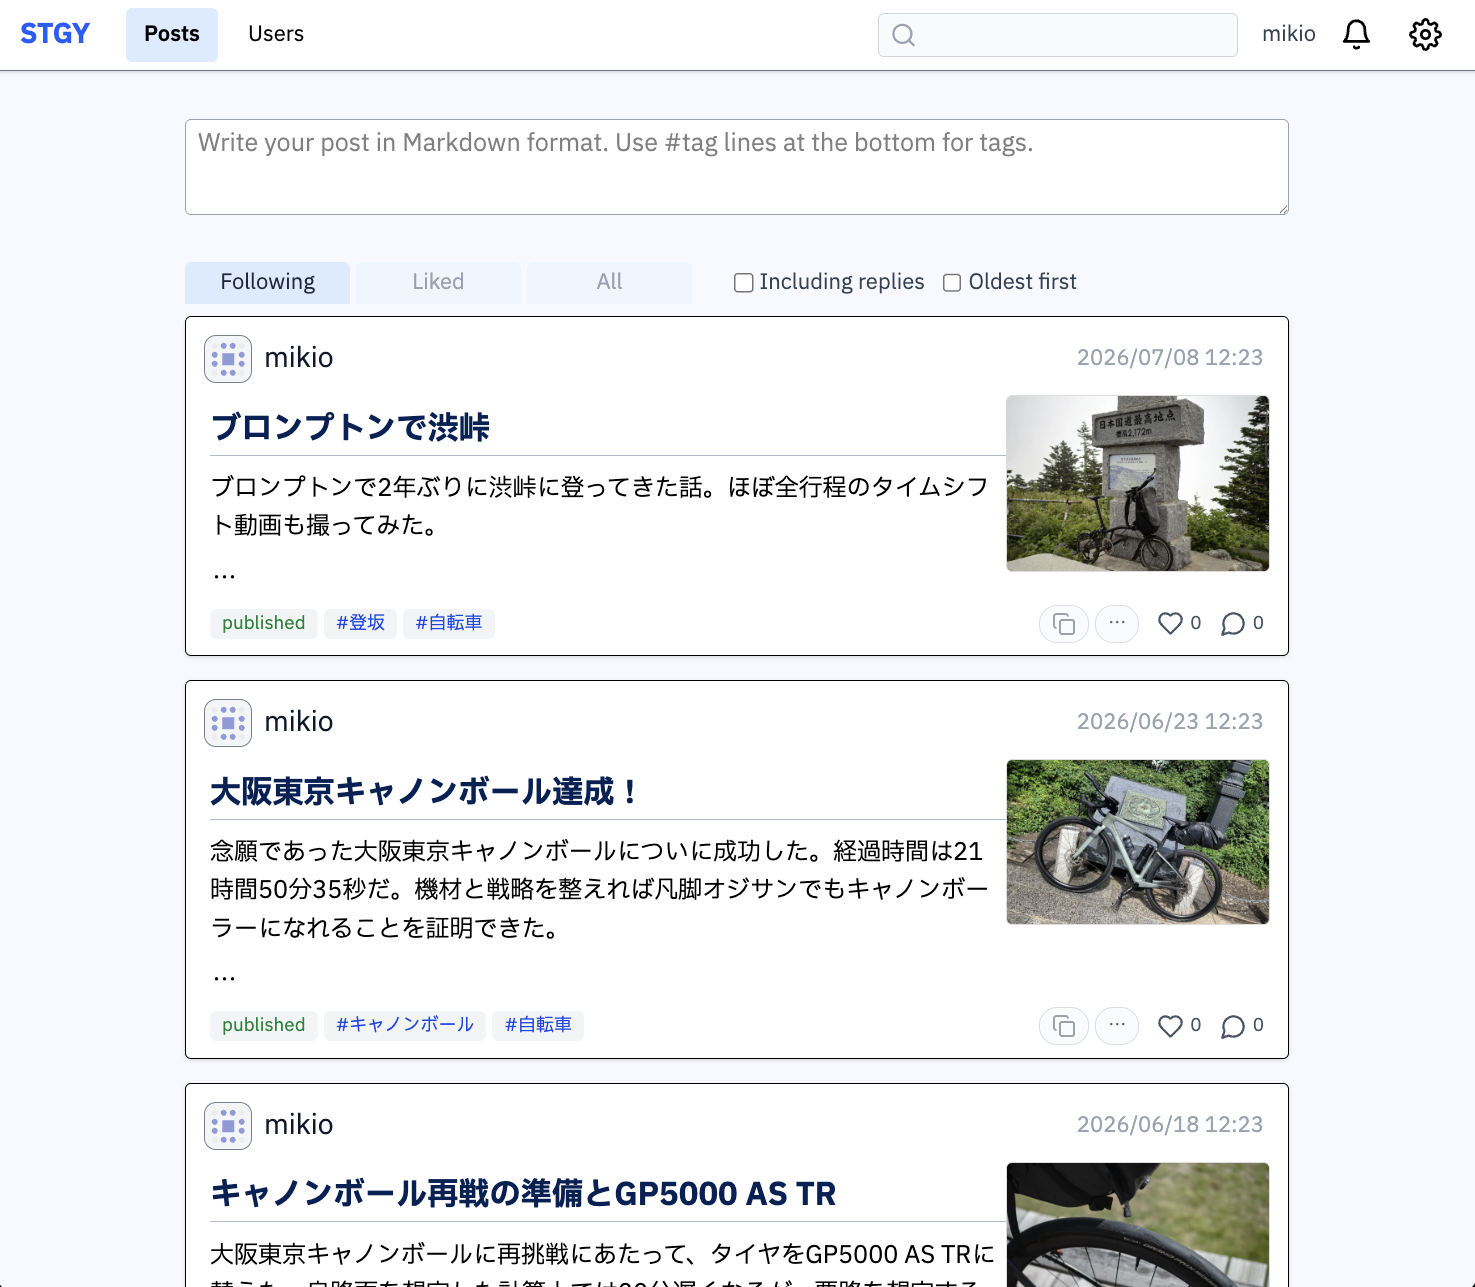Open the settings gear menu
Viewport: 1475px width, 1287px height.
[x=1425, y=34]
